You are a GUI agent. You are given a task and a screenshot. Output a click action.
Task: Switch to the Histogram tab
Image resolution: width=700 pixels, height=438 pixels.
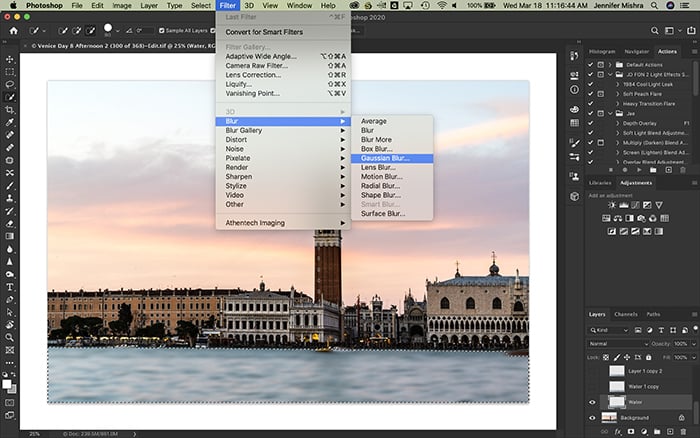[x=602, y=52]
